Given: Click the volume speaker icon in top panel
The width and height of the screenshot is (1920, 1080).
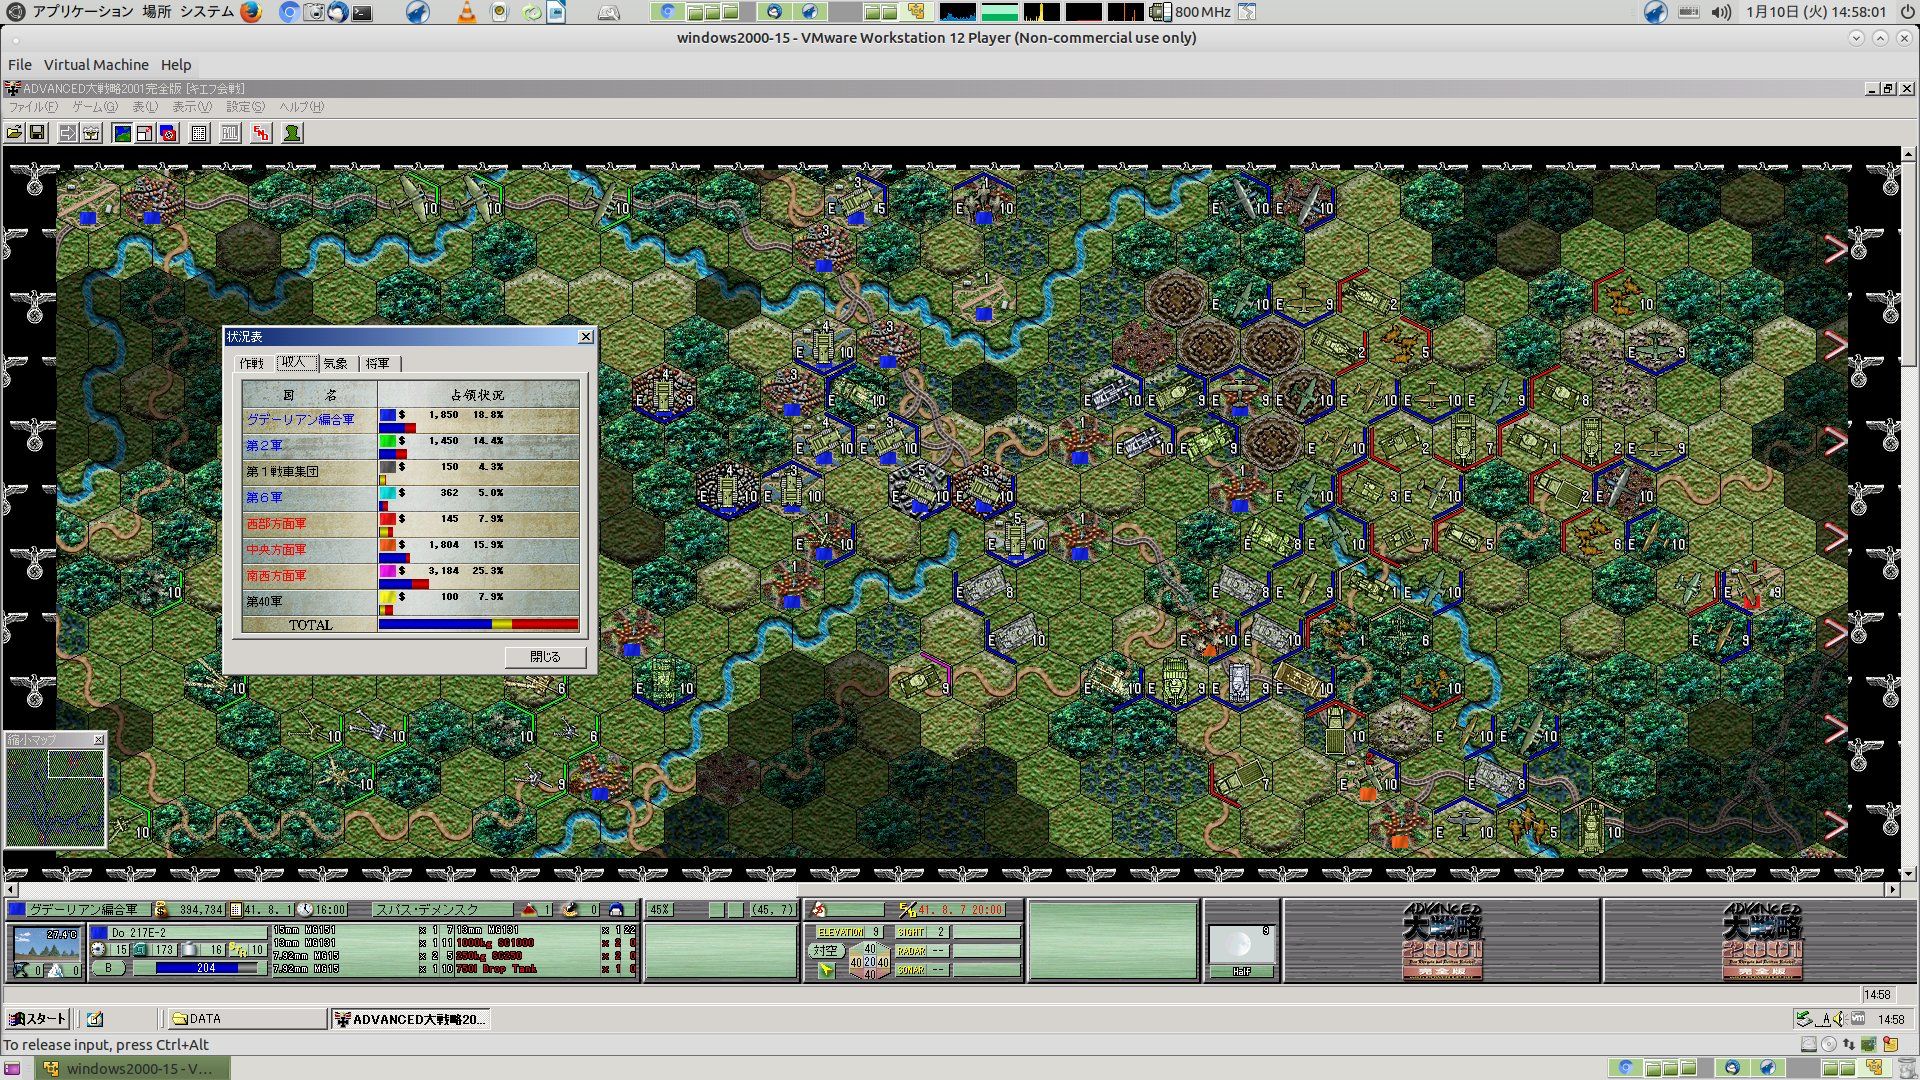Looking at the screenshot, I should [x=1721, y=12].
